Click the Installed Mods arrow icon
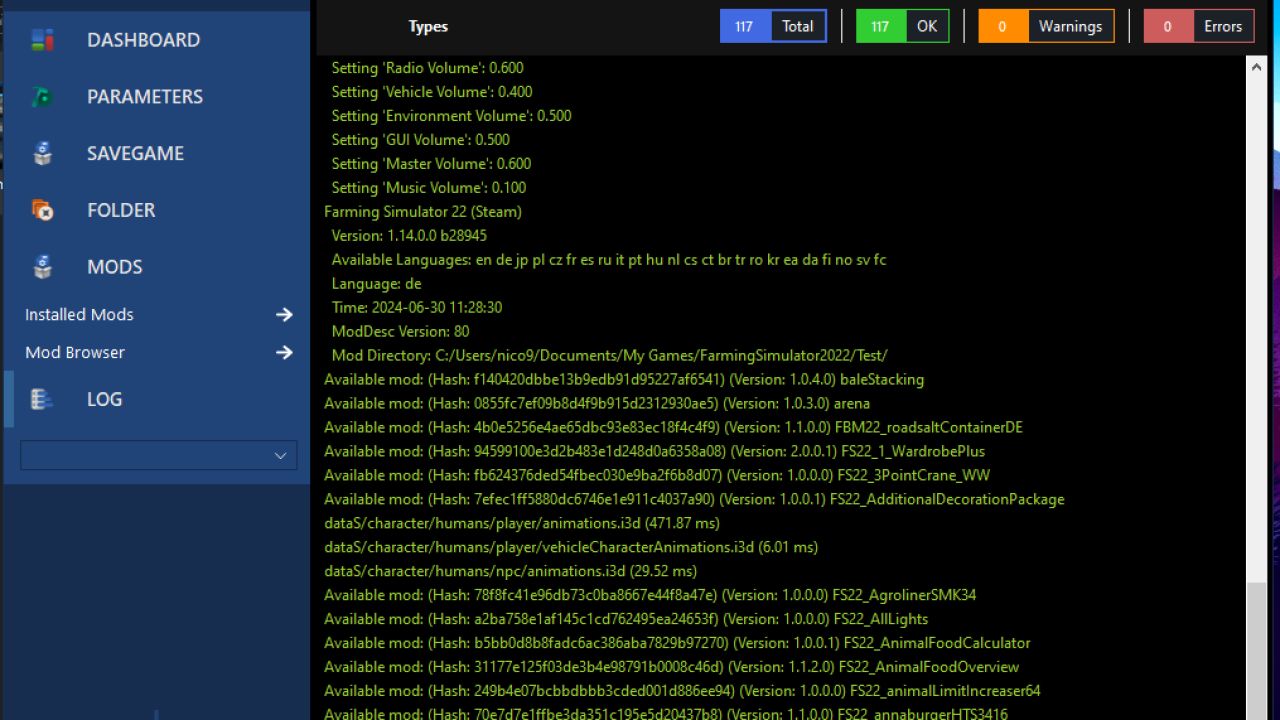Viewport: 1280px width, 720px height. point(284,315)
